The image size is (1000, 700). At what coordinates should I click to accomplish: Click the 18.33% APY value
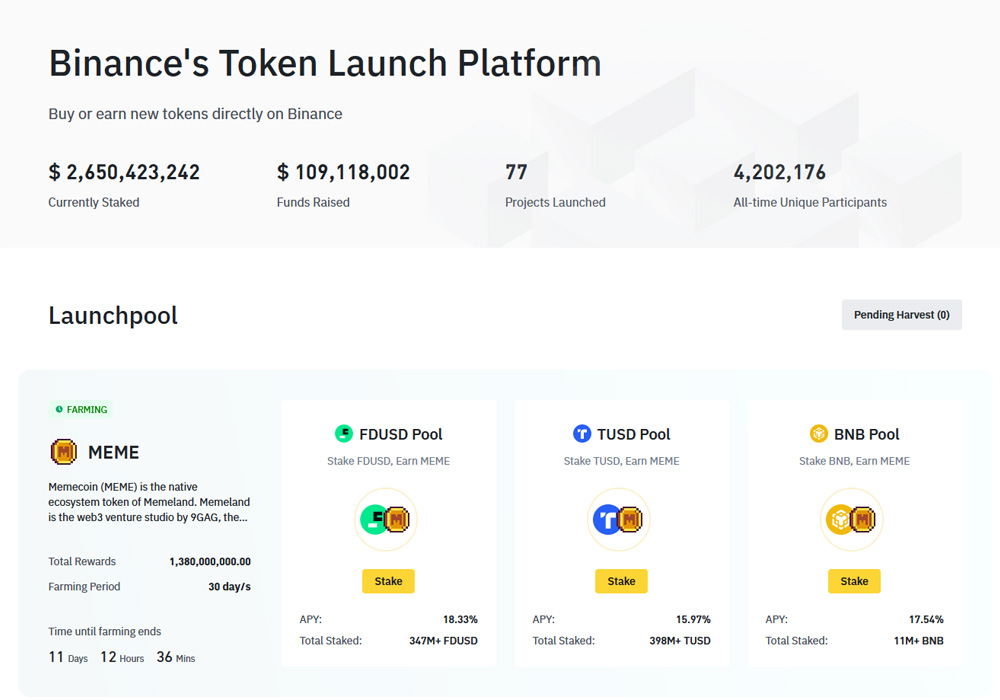point(461,617)
